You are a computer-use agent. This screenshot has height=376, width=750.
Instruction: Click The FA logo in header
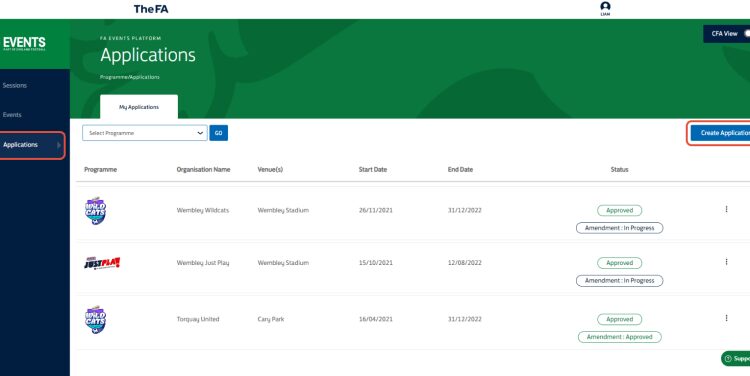(x=151, y=9)
